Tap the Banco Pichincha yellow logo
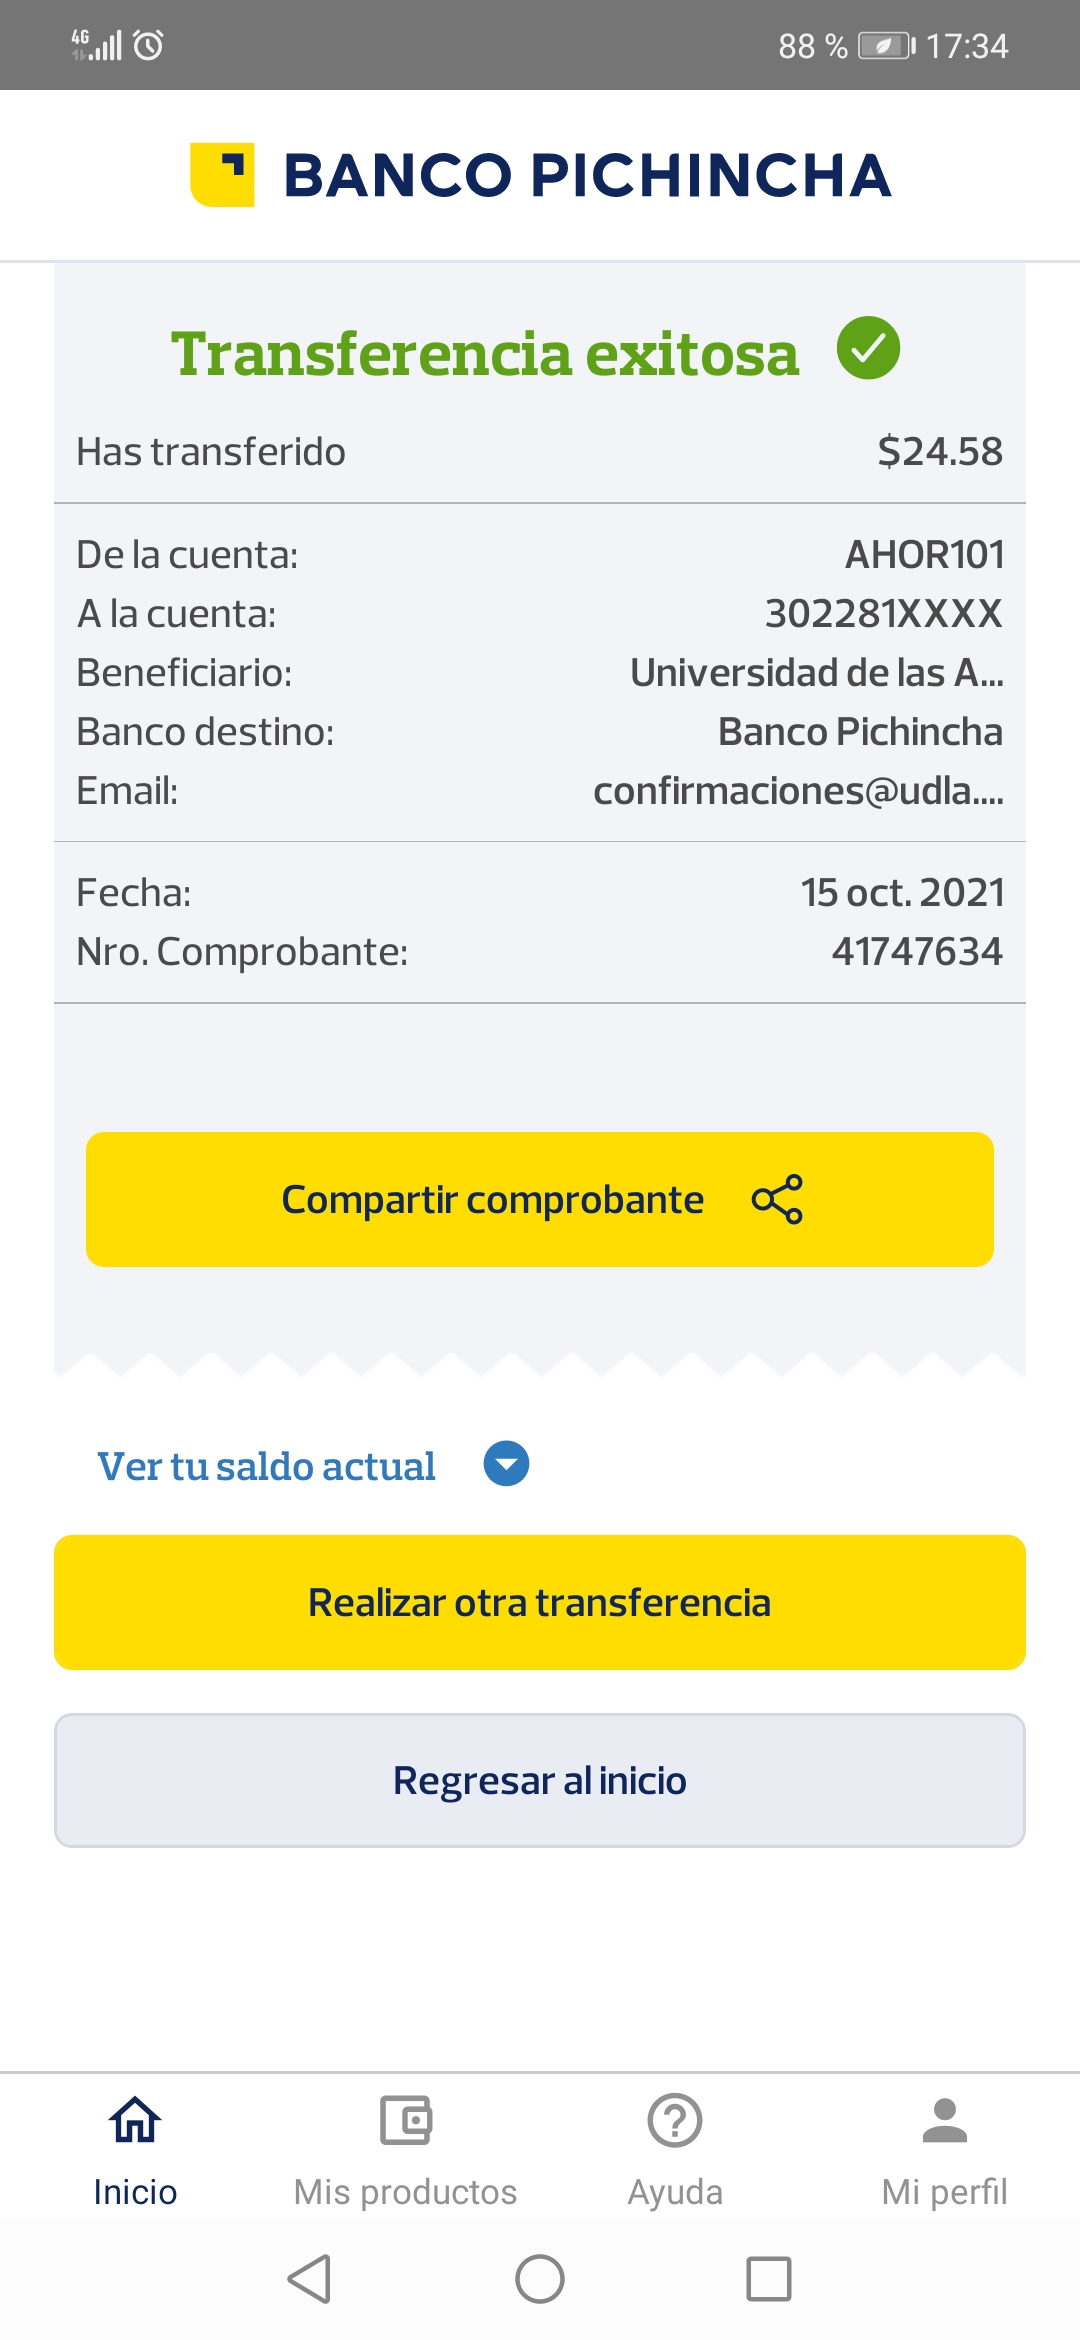The image size is (1080, 2340). [222, 175]
